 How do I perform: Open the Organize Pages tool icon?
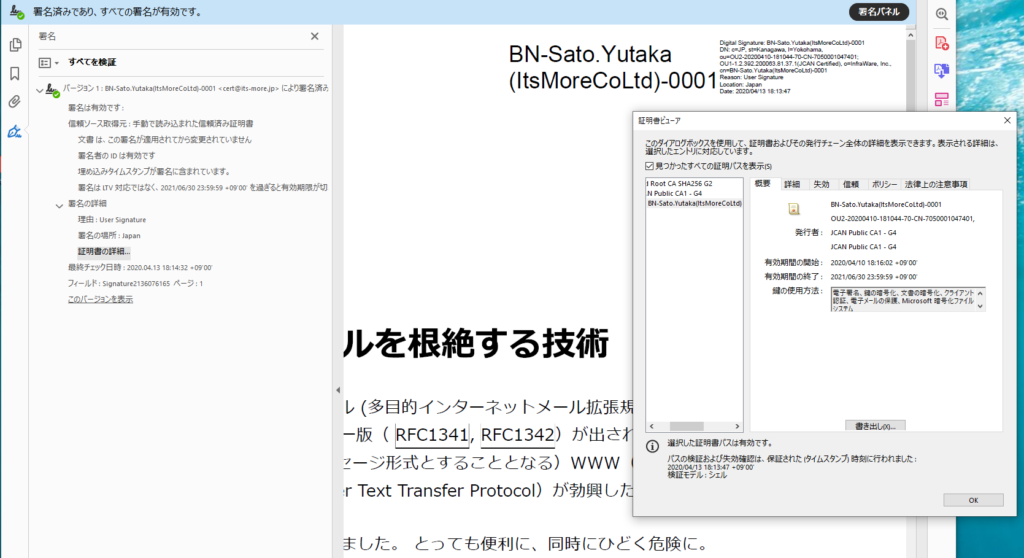941,99
